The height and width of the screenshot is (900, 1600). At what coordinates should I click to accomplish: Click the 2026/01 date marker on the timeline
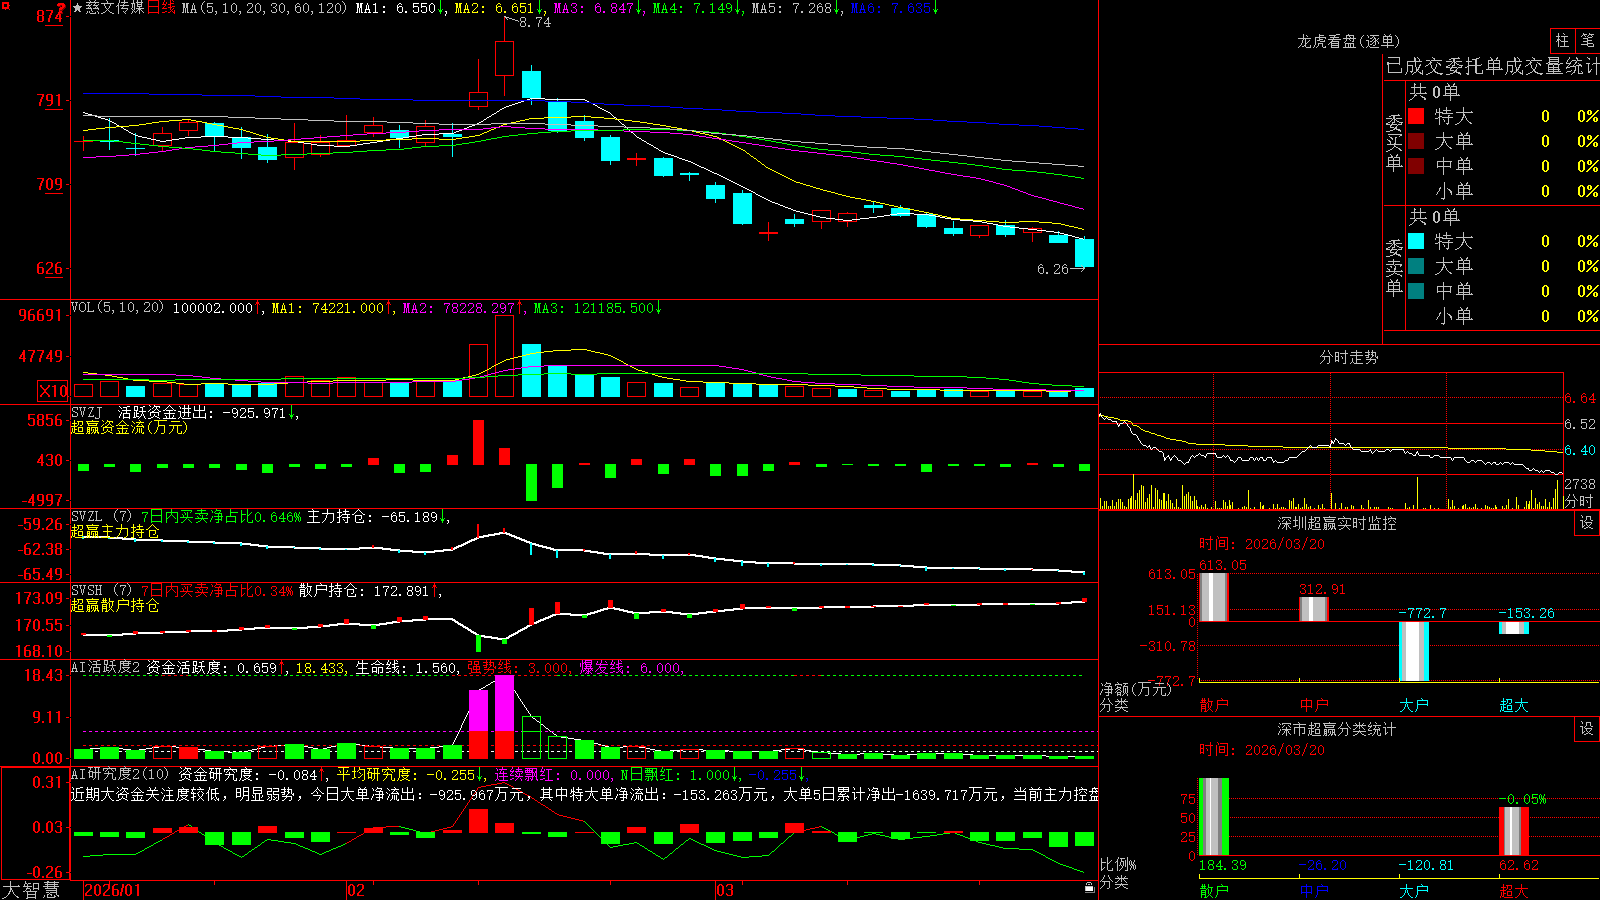pos(113,890)
